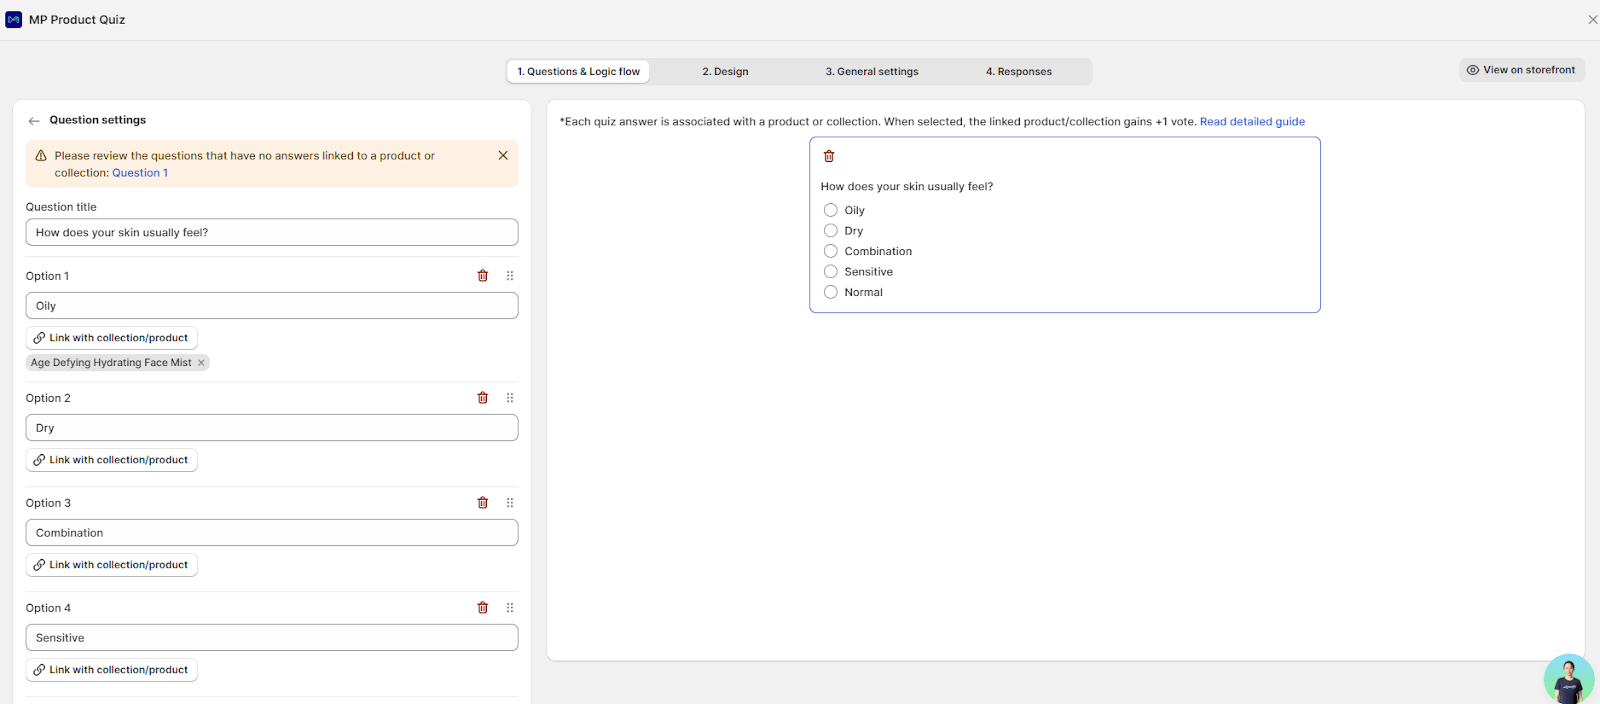Image resolution: width=1600 pixels, height=704 pixels.
Task: Click Link with collection/product under Dry
Action: coord(111,460)
